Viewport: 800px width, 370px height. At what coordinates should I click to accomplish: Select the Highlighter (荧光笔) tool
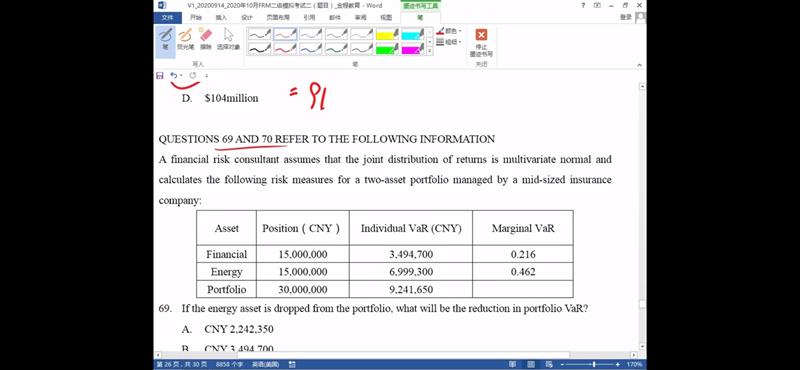[x=185, y=39]
